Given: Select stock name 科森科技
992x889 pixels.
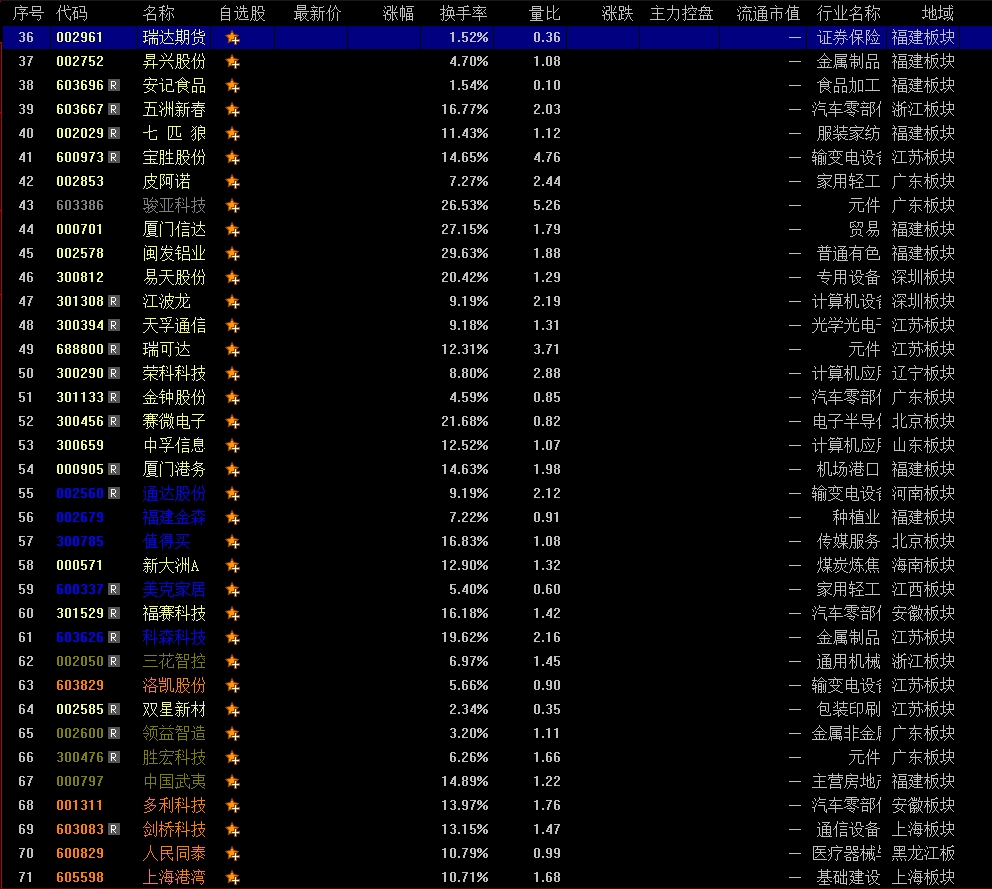Looking at the screenshot, I should click(174, 637).
